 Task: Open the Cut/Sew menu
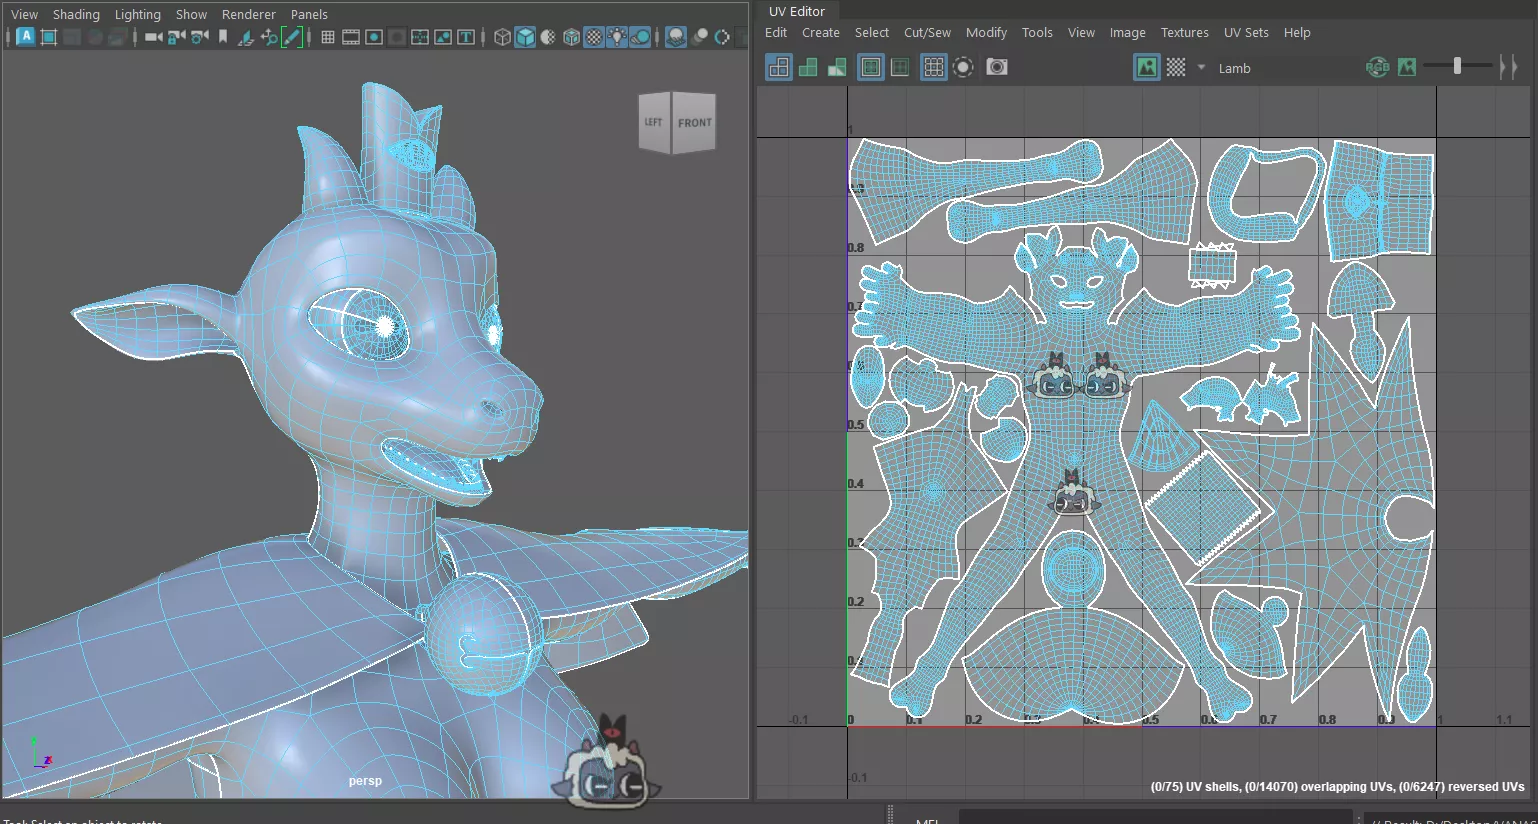(926, 32)
